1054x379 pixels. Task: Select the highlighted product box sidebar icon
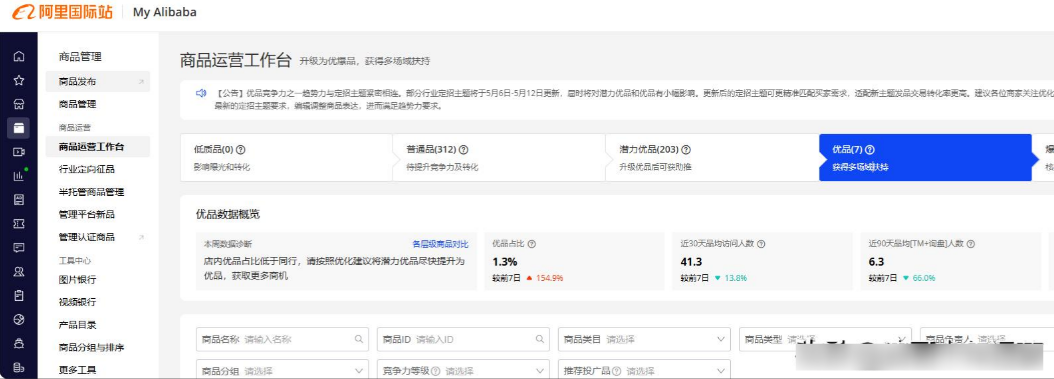[x=19, y=128]
